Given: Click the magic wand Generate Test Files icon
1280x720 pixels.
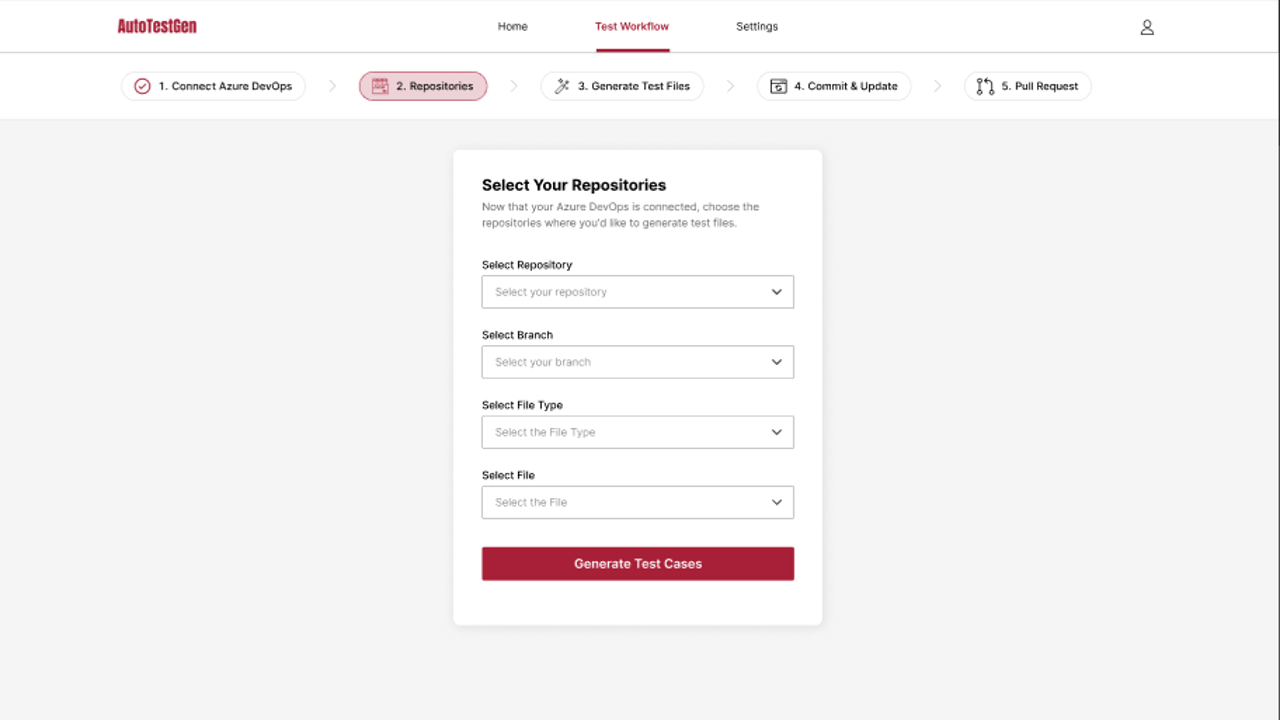Looking at the screenshot, I should click(x=562, y=86).
